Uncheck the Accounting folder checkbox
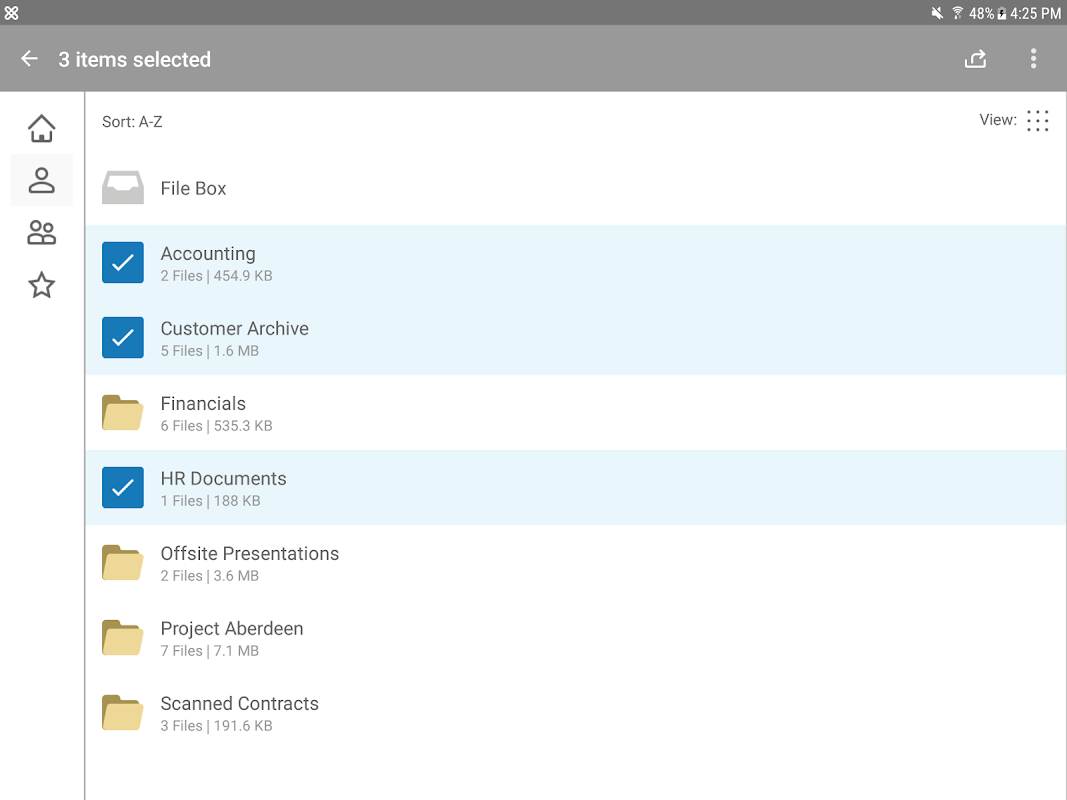This screenshot has width=1067, height=800. (123, 263)
